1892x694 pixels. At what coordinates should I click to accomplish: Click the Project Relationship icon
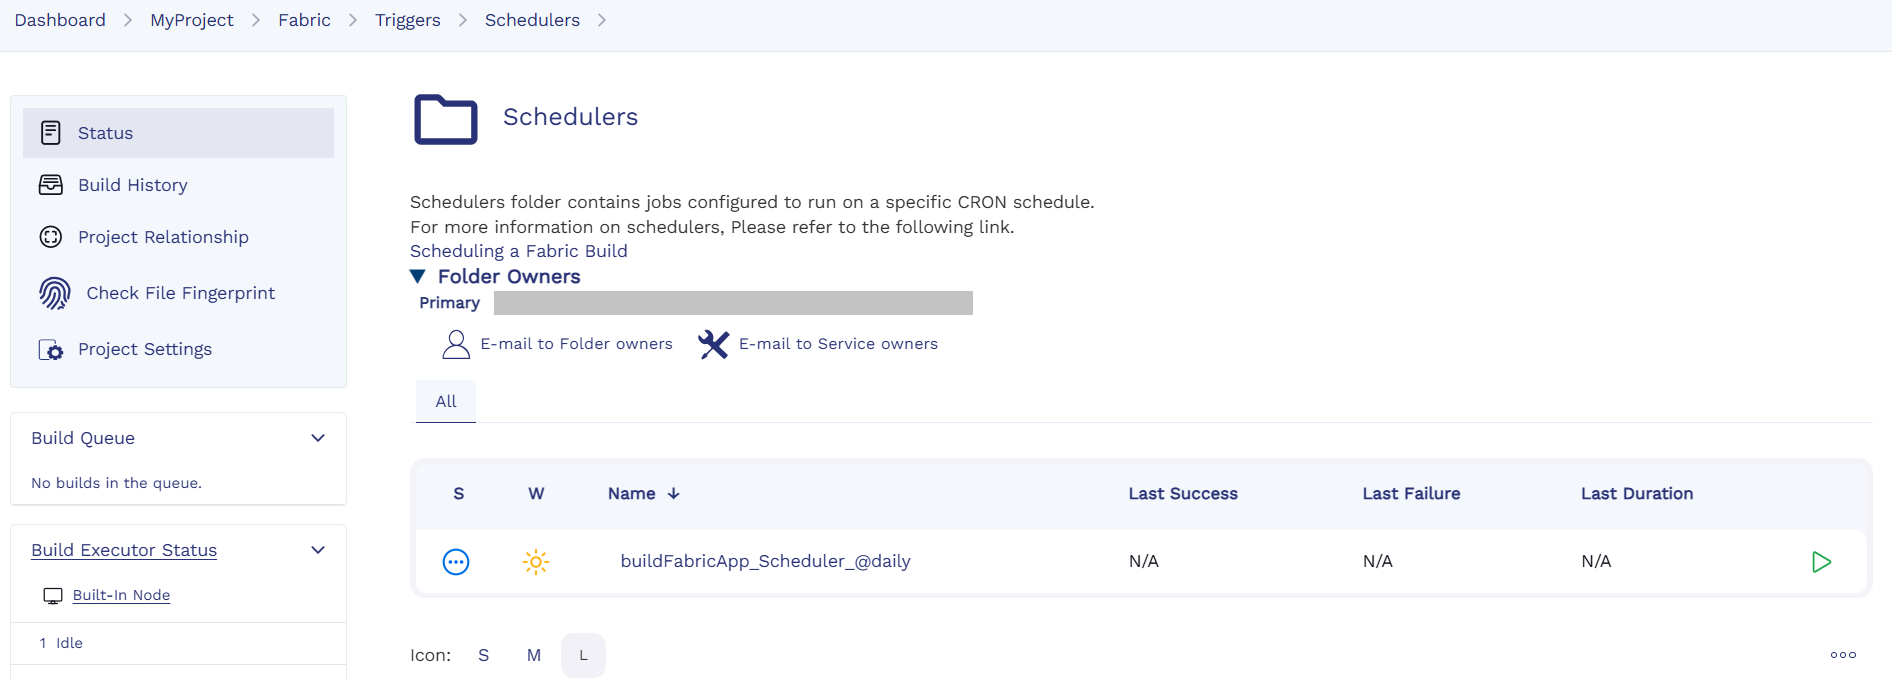pyautogui.click(x=51, y=237)
